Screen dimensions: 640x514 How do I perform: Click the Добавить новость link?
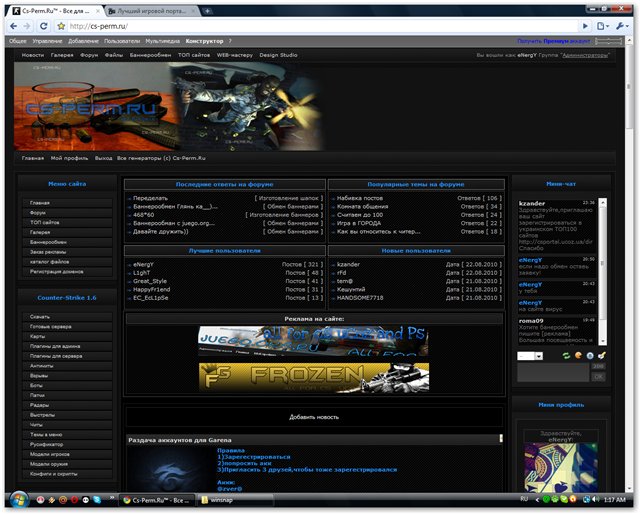click(314, 416)
